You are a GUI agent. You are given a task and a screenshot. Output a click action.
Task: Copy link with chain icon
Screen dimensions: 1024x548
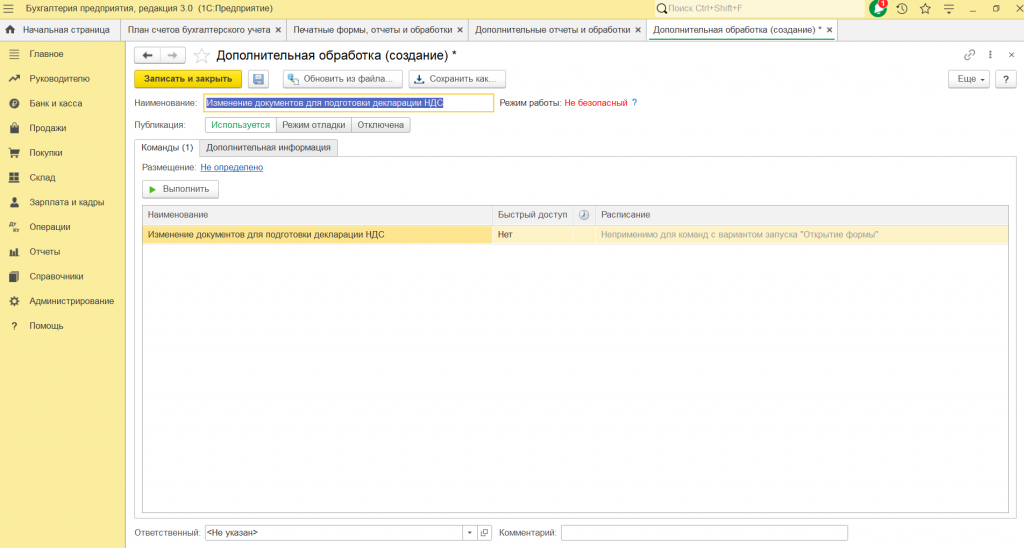969,55
